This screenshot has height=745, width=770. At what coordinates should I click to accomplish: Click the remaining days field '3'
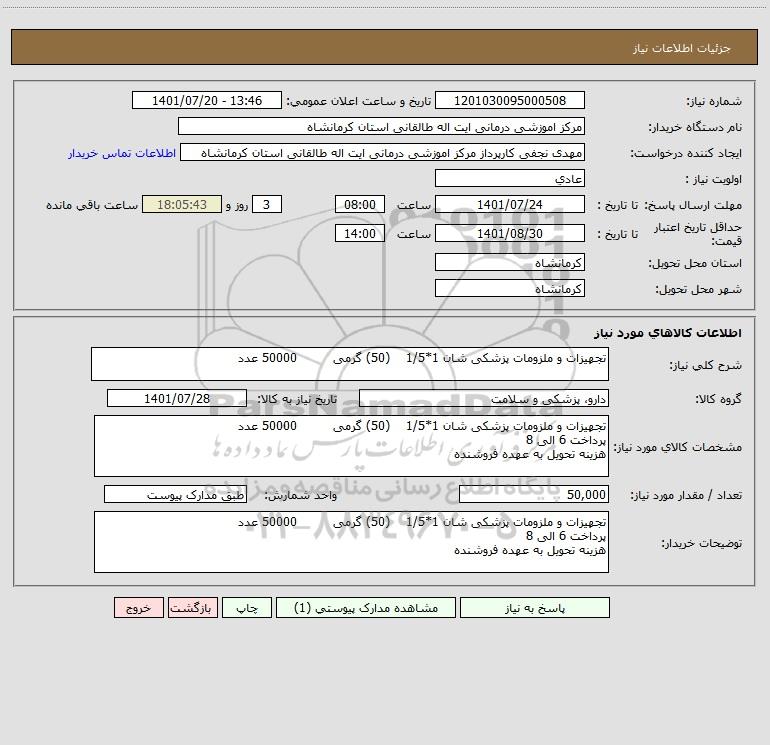[x=267, y=204]
